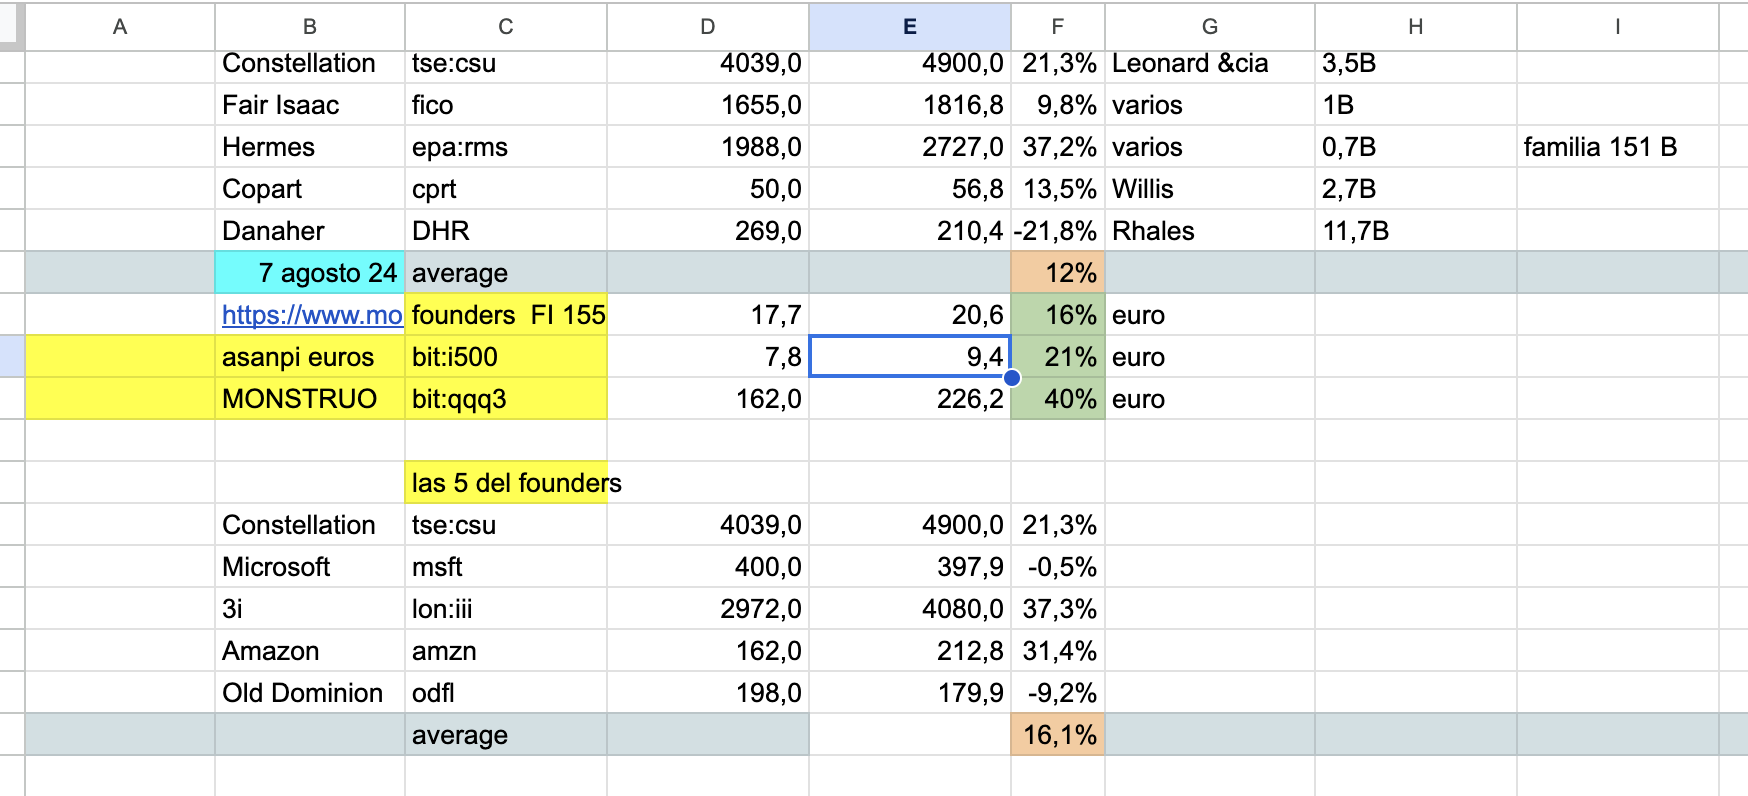
Task: Select the Danaher -21,8% cell
Action: click(x=1058, y=231)
